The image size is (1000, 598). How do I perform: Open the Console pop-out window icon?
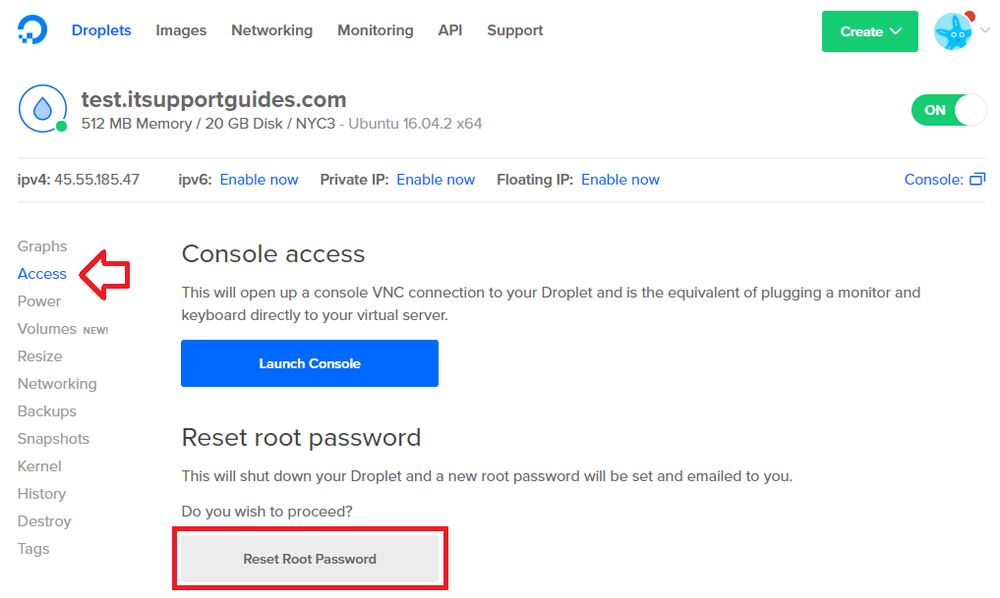pyautogui.click(x=977, y=180)
